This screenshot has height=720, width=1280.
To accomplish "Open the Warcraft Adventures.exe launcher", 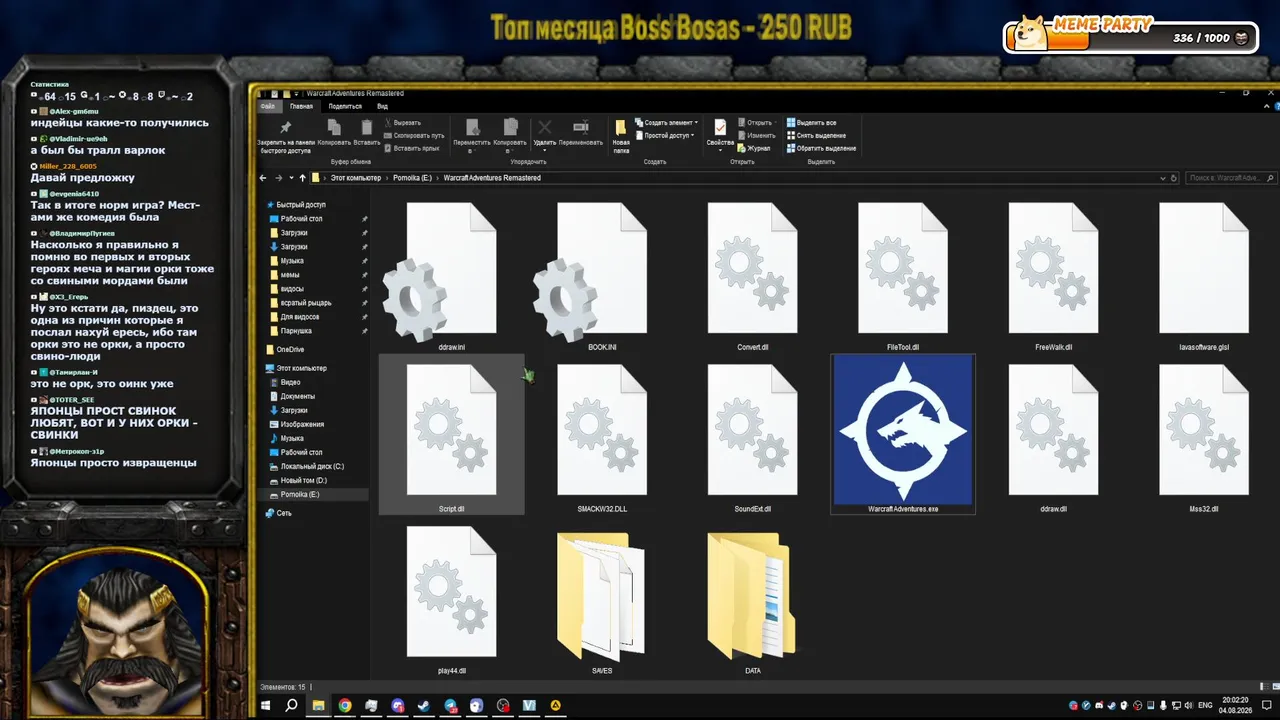I will [x=903, y=434].
